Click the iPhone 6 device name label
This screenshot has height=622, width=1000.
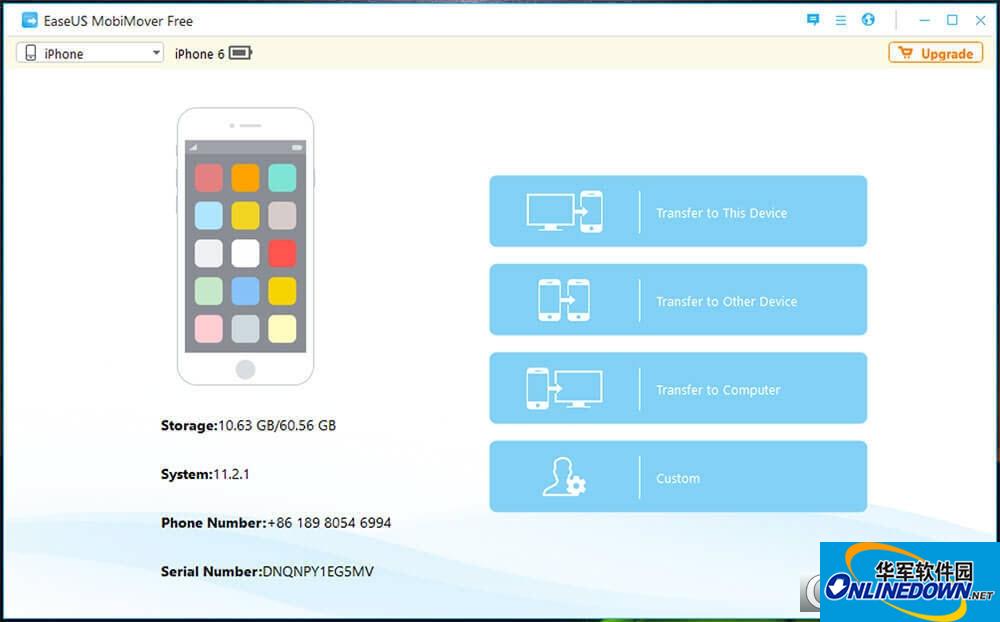[x=200, y=54]
